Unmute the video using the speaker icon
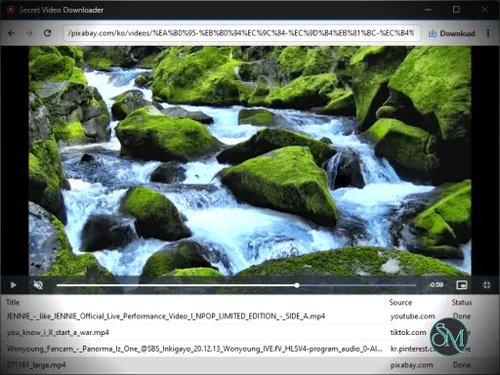Image resolution: width=500 pixels, height=375 pixels. 38,285
